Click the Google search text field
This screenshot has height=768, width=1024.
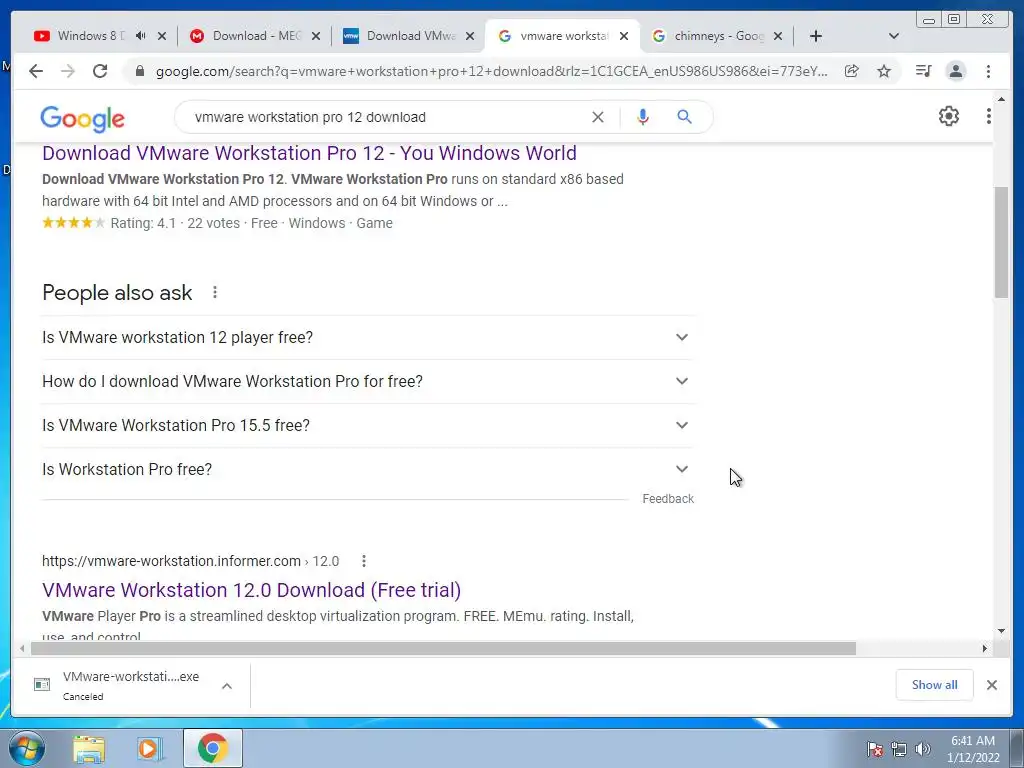(385, 117)
